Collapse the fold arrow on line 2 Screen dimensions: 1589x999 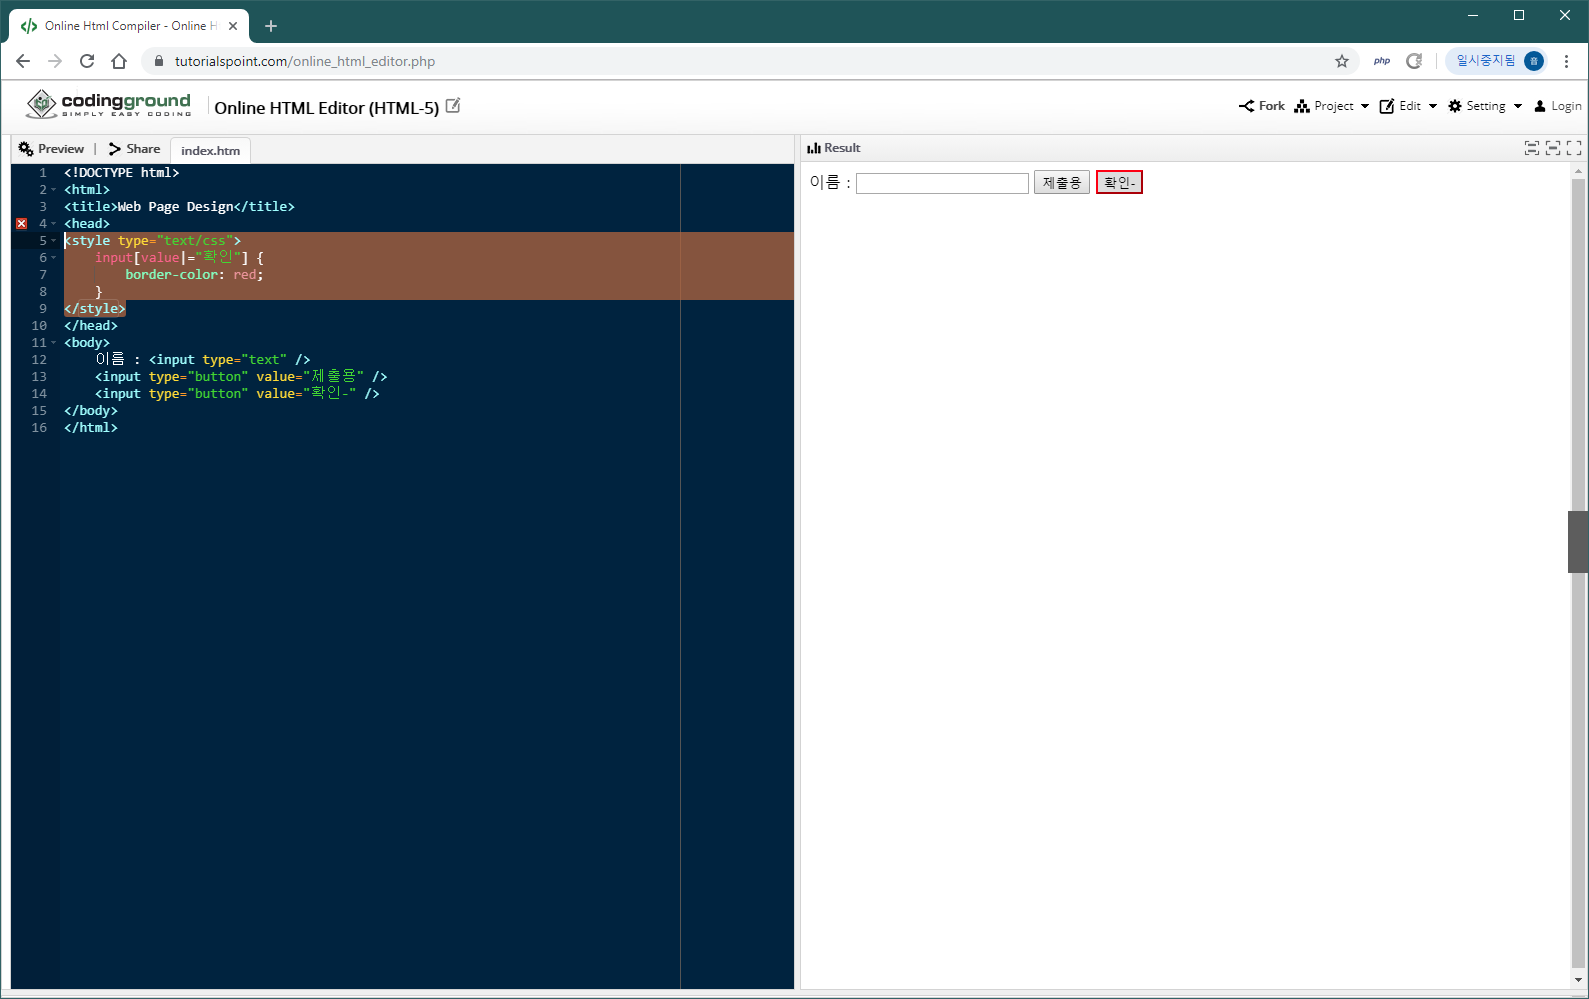click(54, 190)
